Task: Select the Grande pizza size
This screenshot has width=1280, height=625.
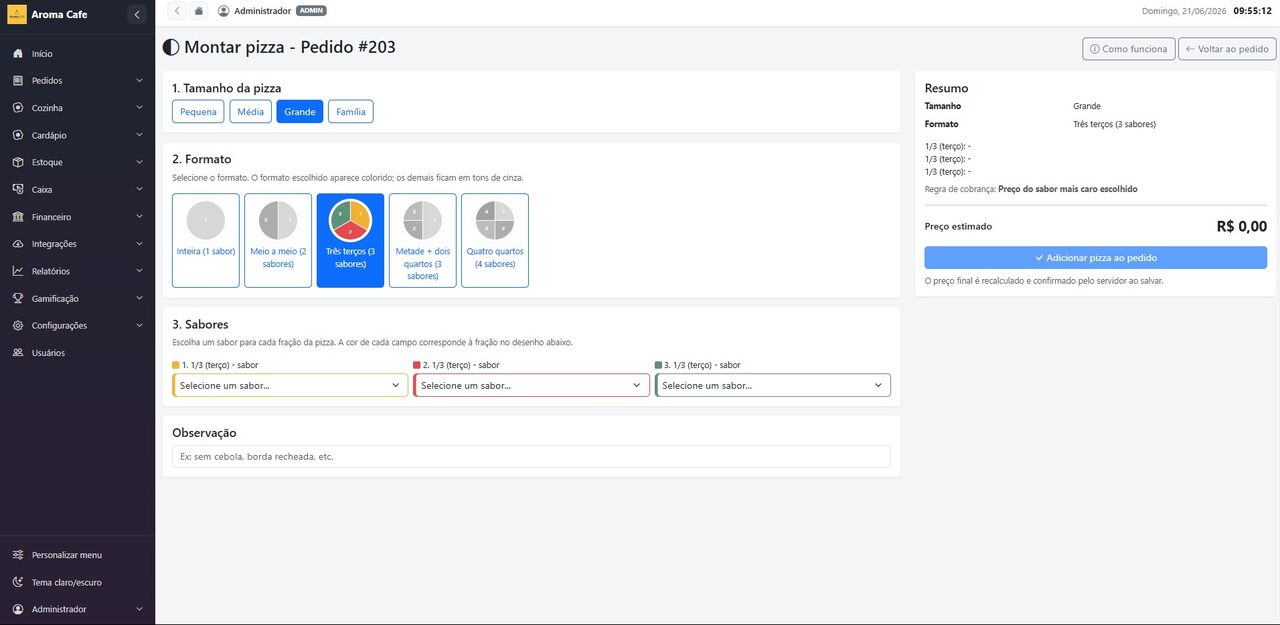Action: [x=300, y=112]
